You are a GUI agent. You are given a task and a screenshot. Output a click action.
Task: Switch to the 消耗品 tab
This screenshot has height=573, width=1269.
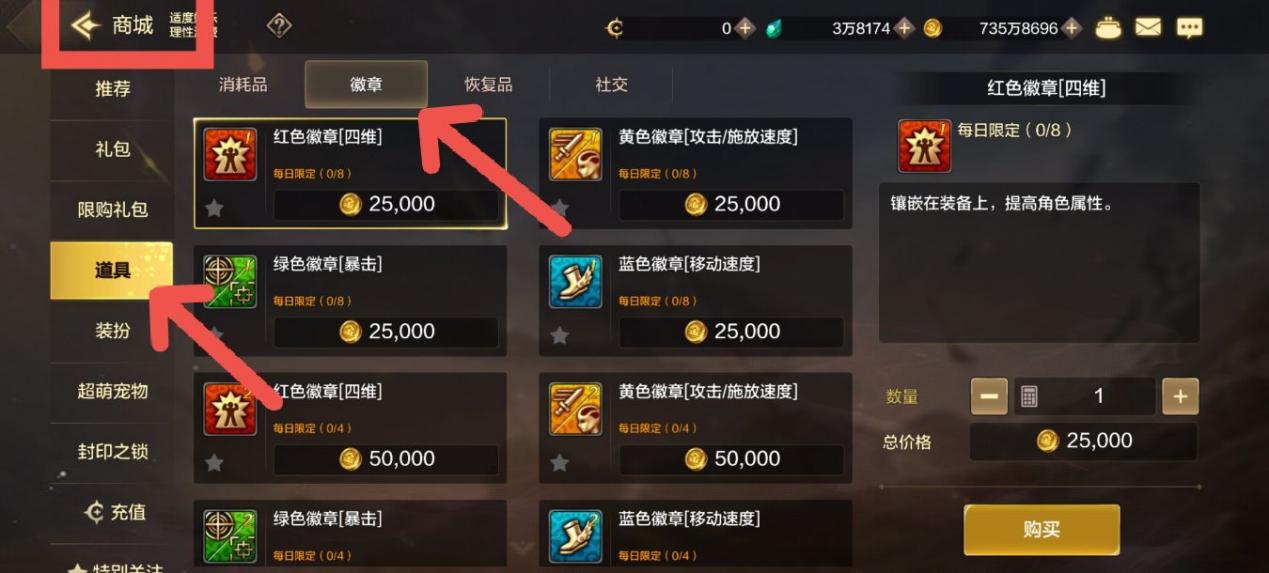pos(243,85)
